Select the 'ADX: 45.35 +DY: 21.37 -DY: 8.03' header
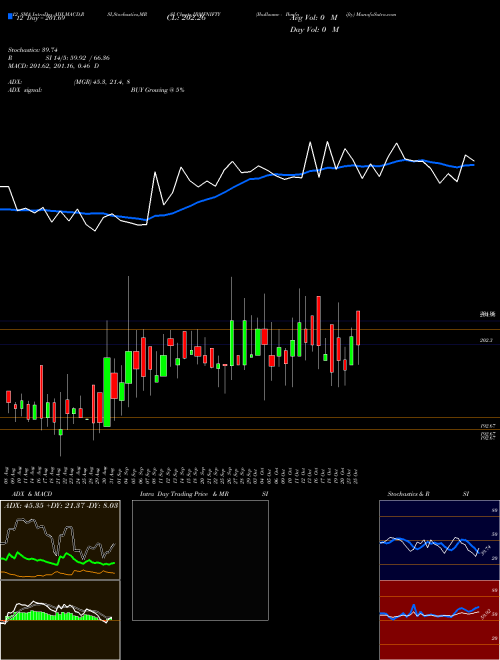 [61, 505]
